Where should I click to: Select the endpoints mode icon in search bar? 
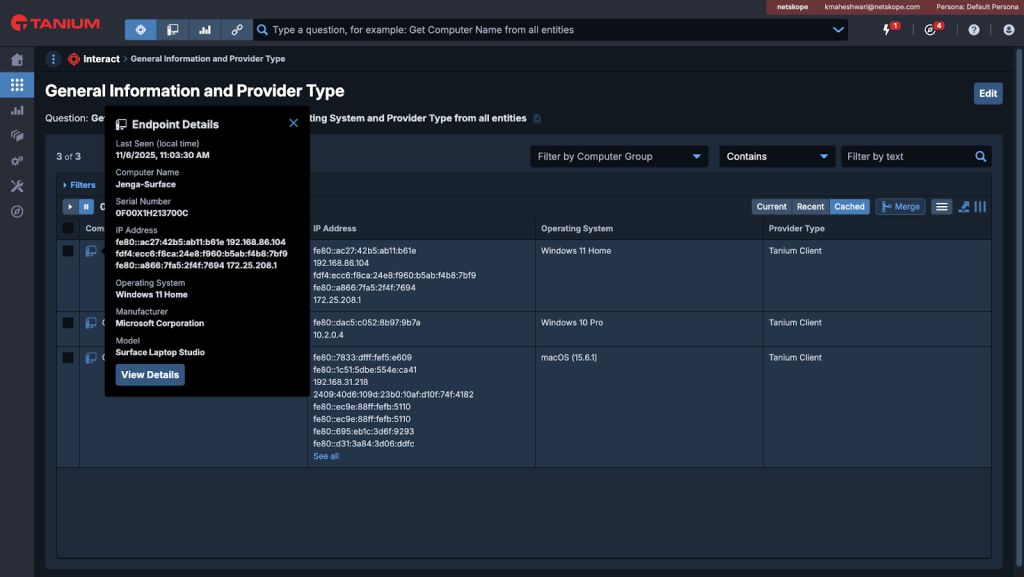(172, 29)
